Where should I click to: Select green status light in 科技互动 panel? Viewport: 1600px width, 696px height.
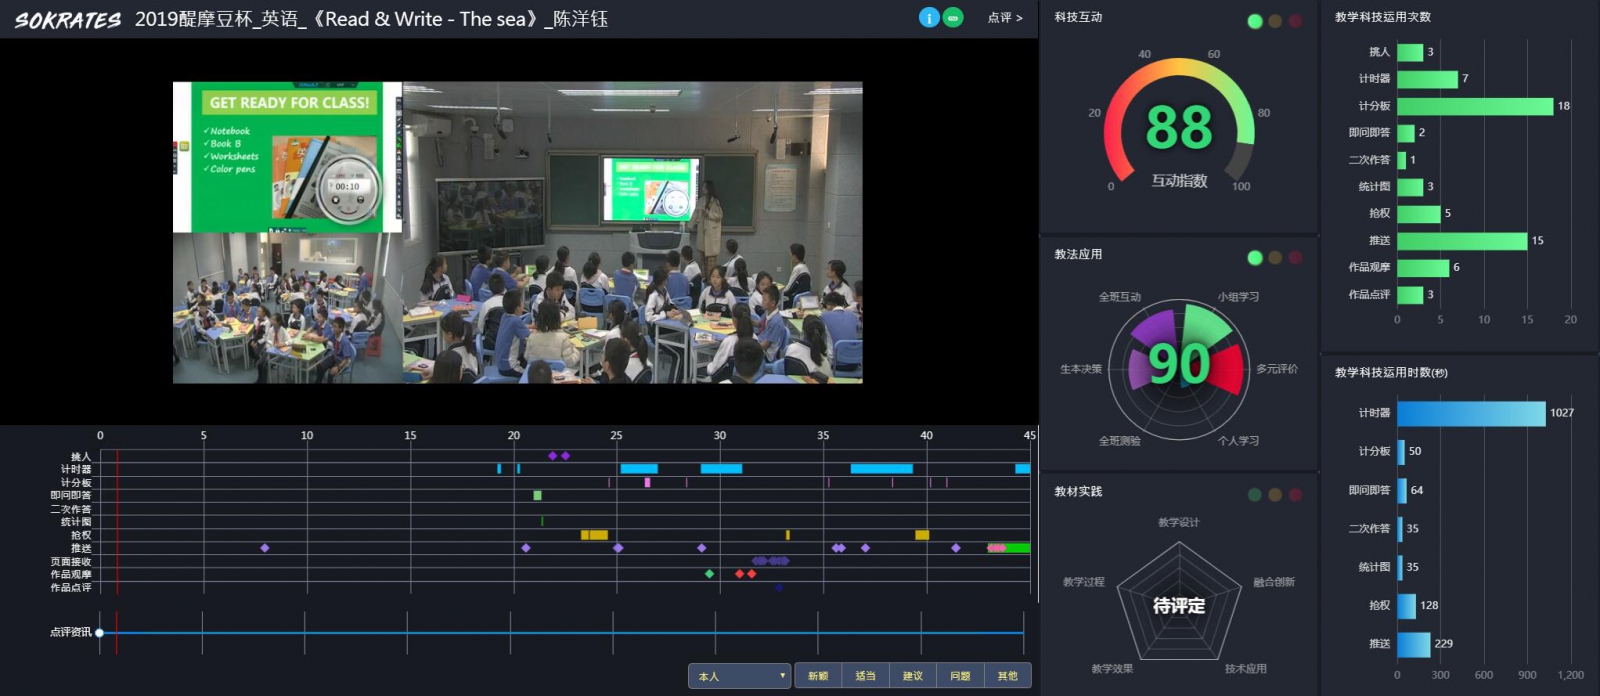pos(1255,21)
